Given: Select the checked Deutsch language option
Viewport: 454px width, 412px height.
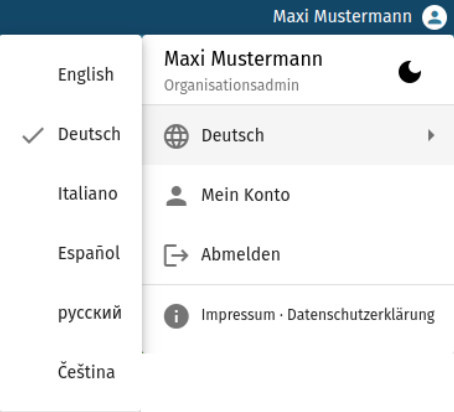Looking at the screenshot, I should coord(71,134).
